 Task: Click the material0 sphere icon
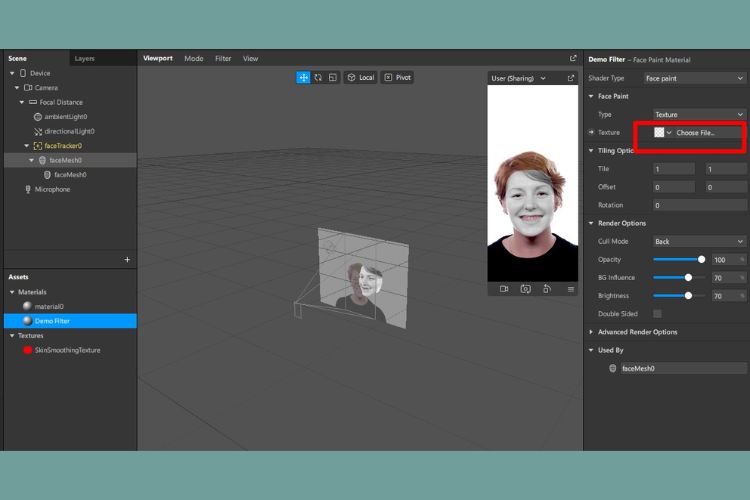click(27, 306)
